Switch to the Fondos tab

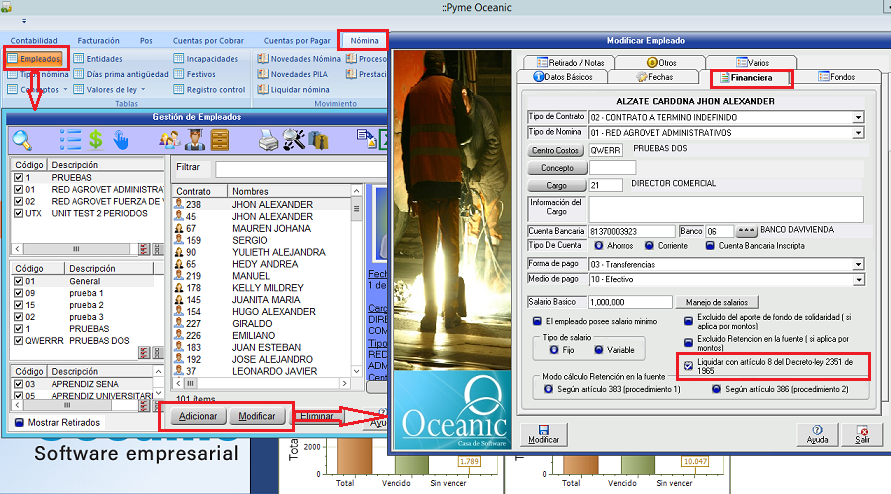[x=836, y=77]
